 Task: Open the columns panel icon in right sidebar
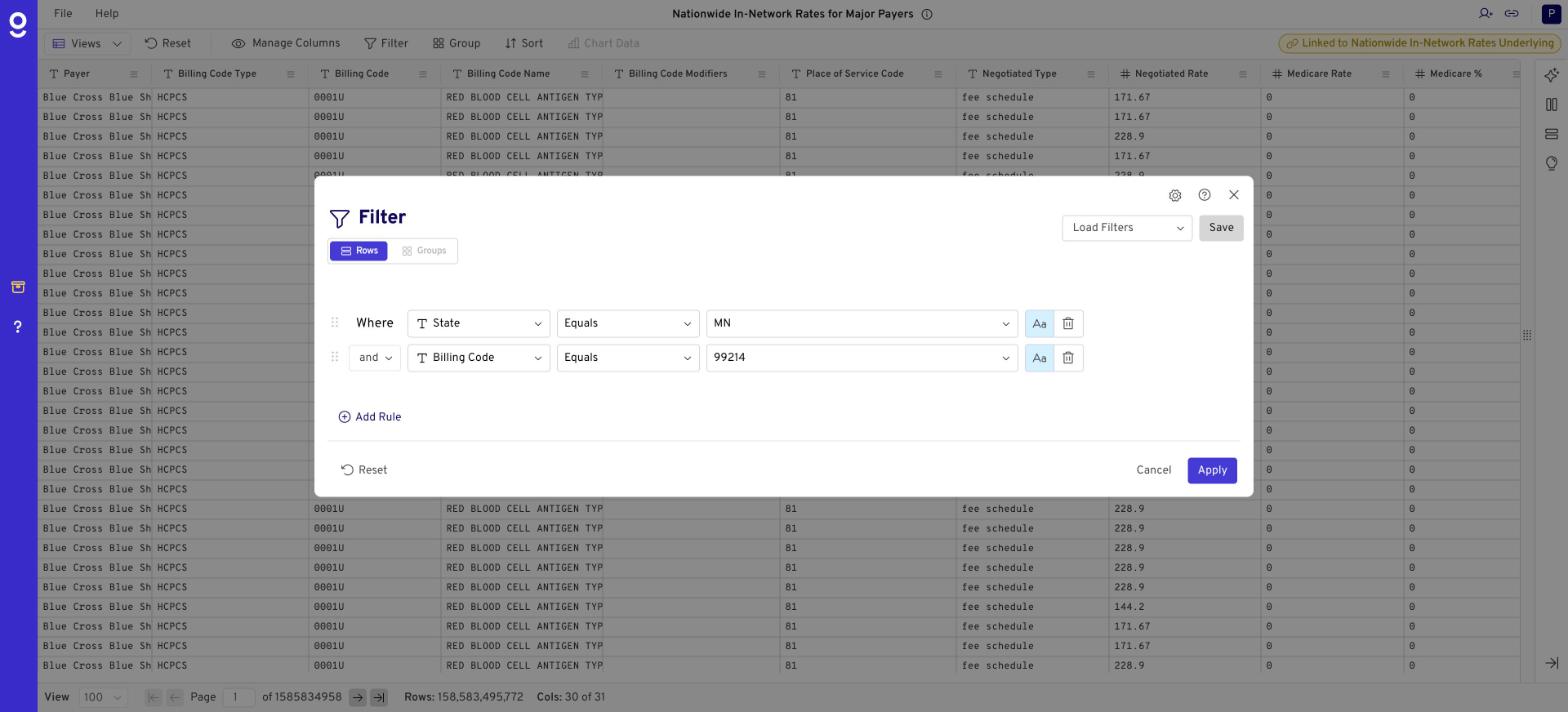click(1551, 105)
